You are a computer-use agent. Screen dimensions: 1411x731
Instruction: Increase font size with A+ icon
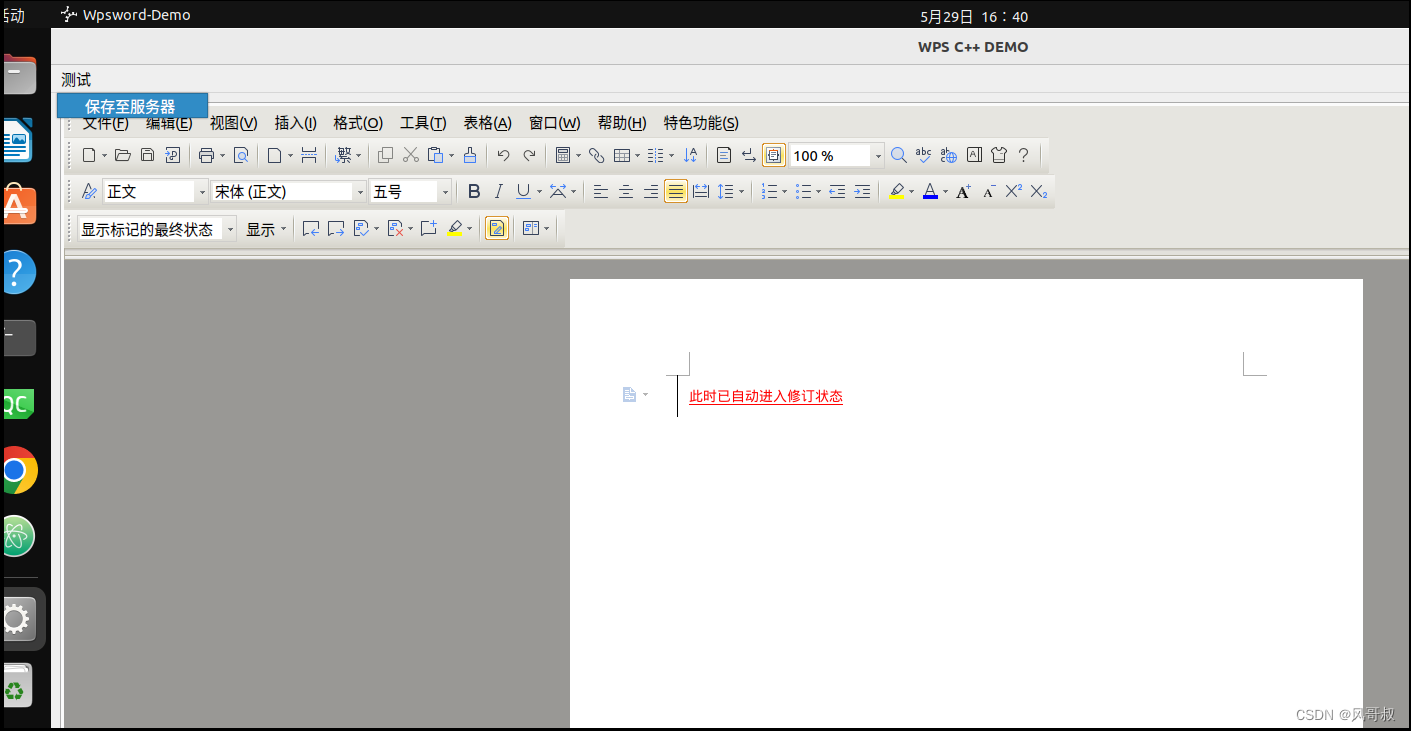(x=963, y=191)
